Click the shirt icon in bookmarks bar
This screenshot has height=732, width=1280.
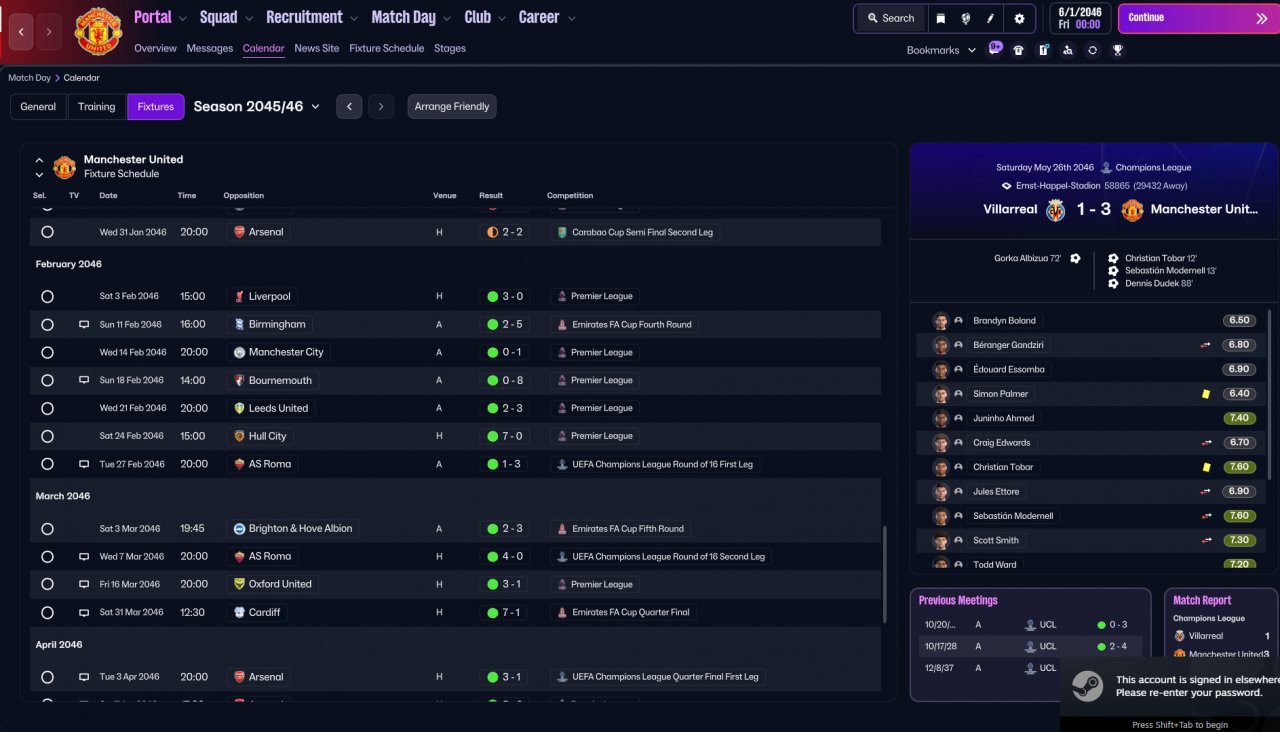point(1019,50)
